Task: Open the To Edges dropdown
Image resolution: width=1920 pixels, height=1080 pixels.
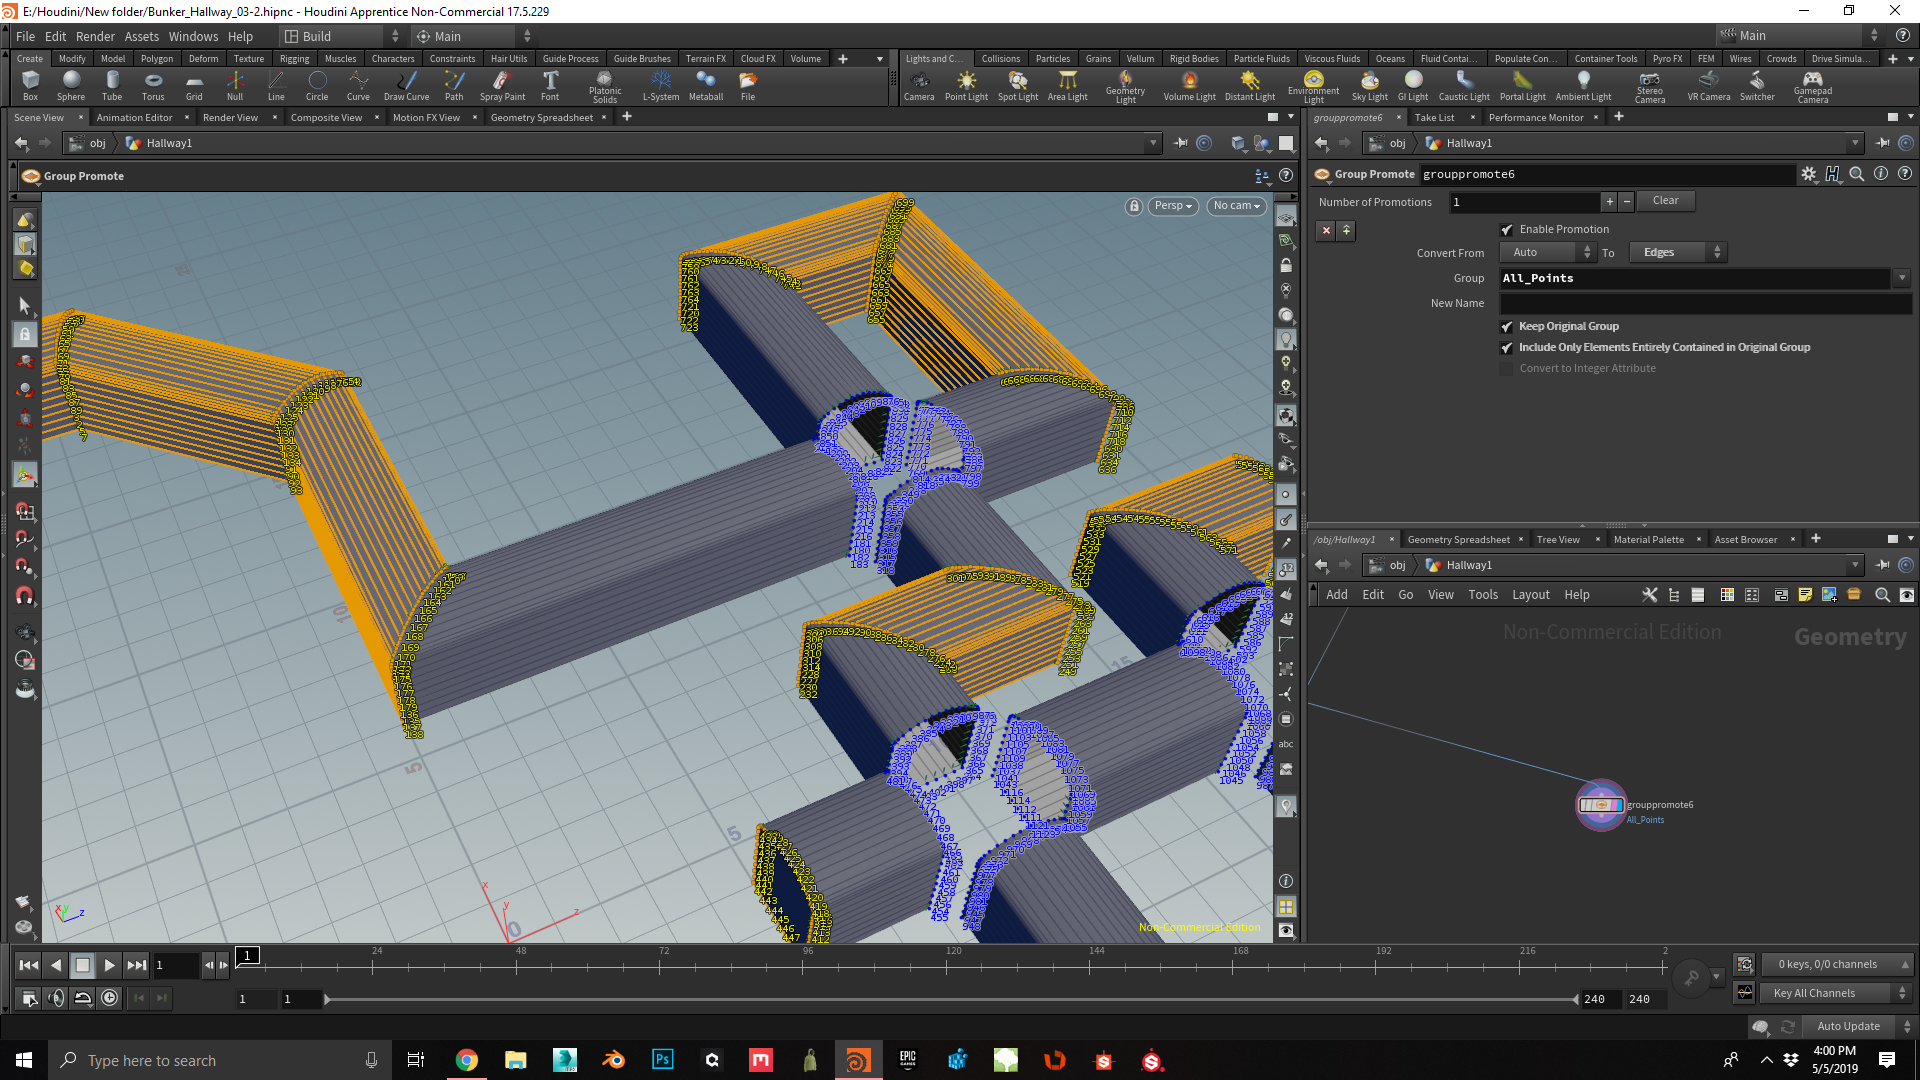Action: pos(1677,253)
